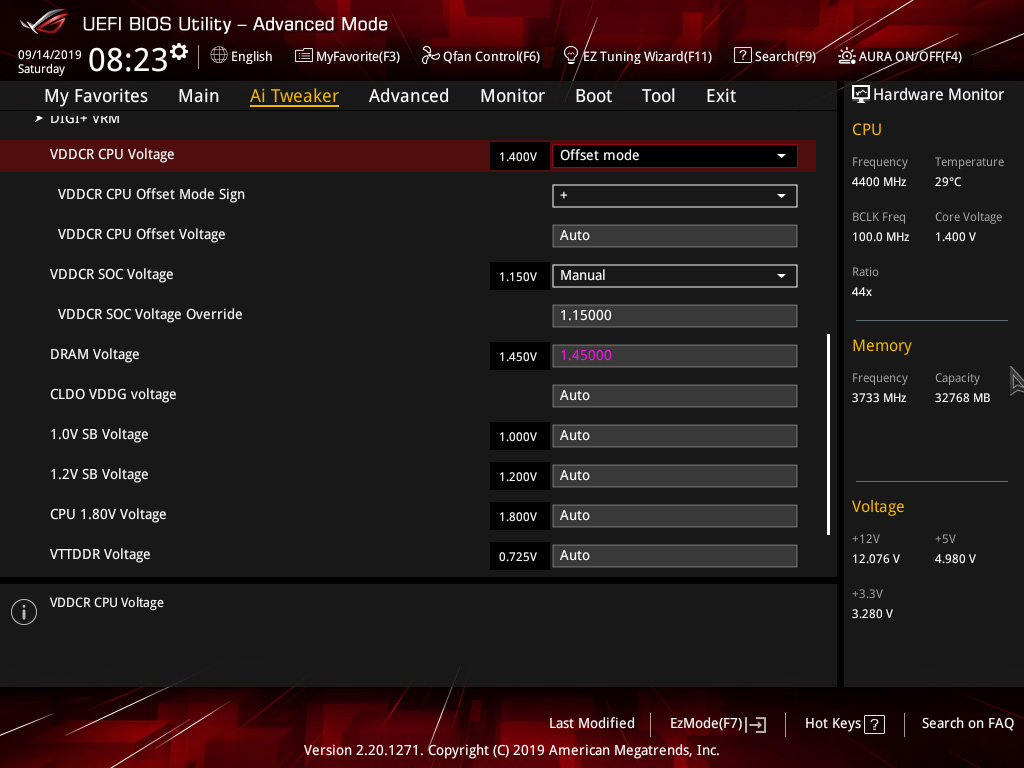Switch to the Tool tab

click(658, 96)
